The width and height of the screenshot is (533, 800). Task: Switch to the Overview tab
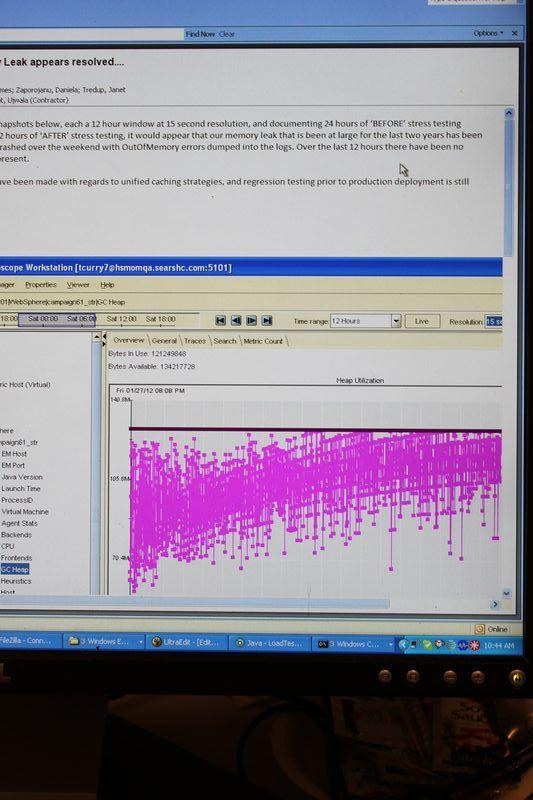(x=129, y=340)
